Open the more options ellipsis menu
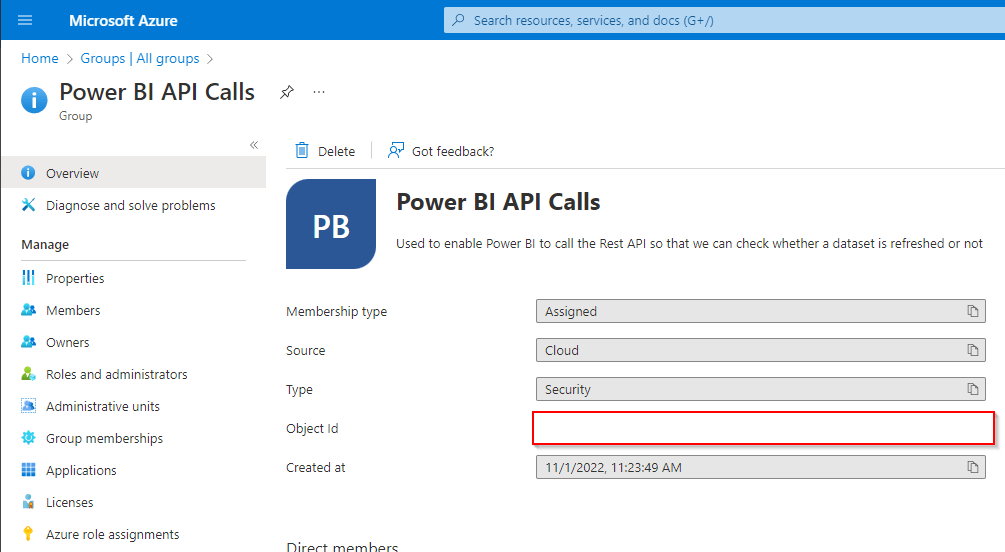 [319, 92]
